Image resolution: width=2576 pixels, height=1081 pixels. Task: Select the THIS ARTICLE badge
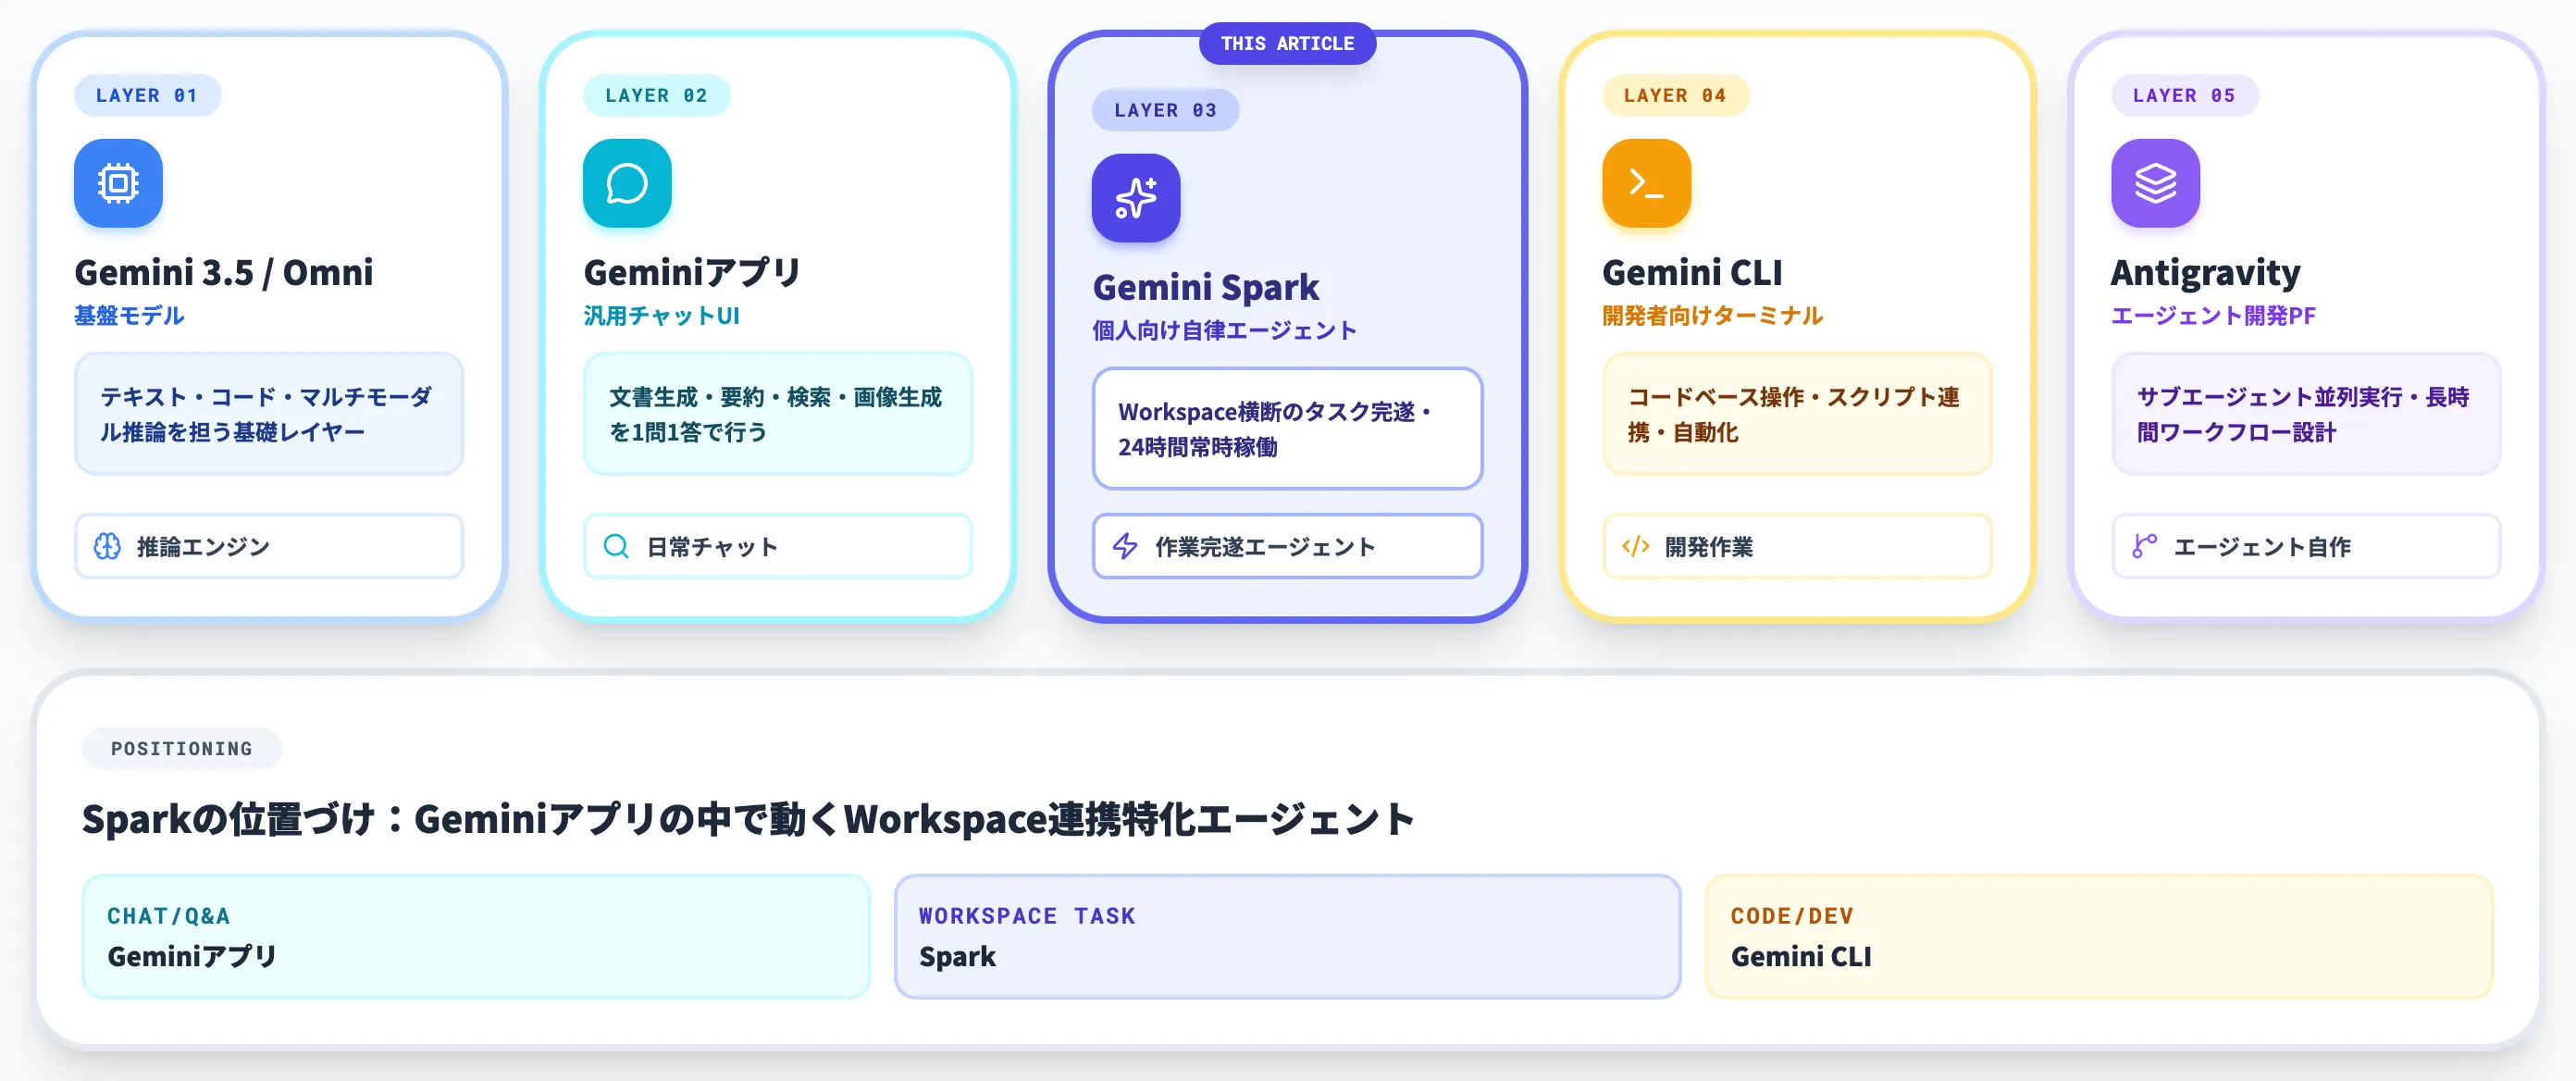1287,44
